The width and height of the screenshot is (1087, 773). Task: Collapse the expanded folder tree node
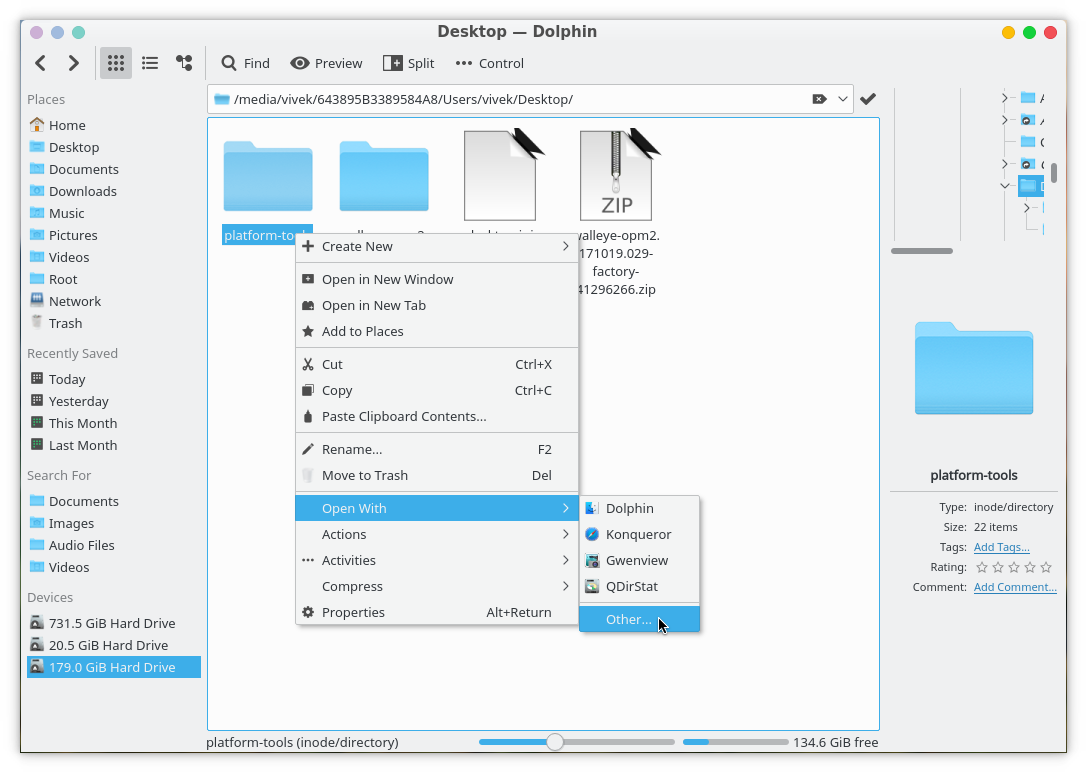(1005, 186)
